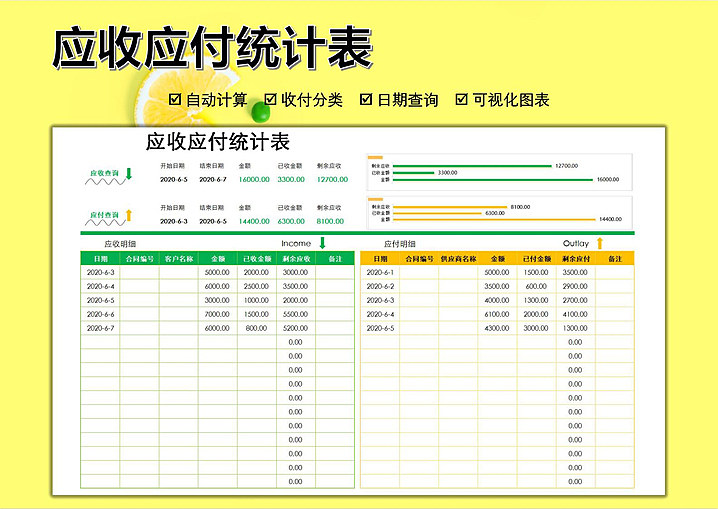Toggle the 日期查询 checkbox
The height and width of the screenshot is (509, 718).
coord(365,99)
